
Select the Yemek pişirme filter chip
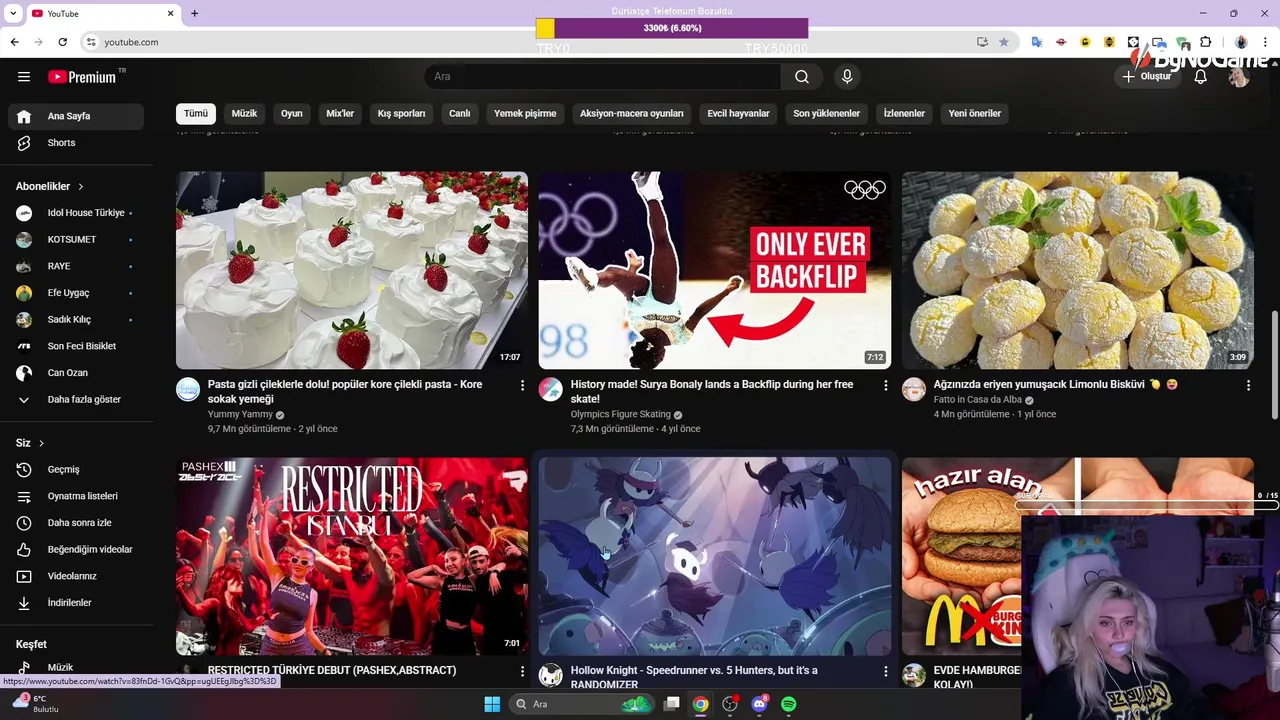(x=525, y=113)
